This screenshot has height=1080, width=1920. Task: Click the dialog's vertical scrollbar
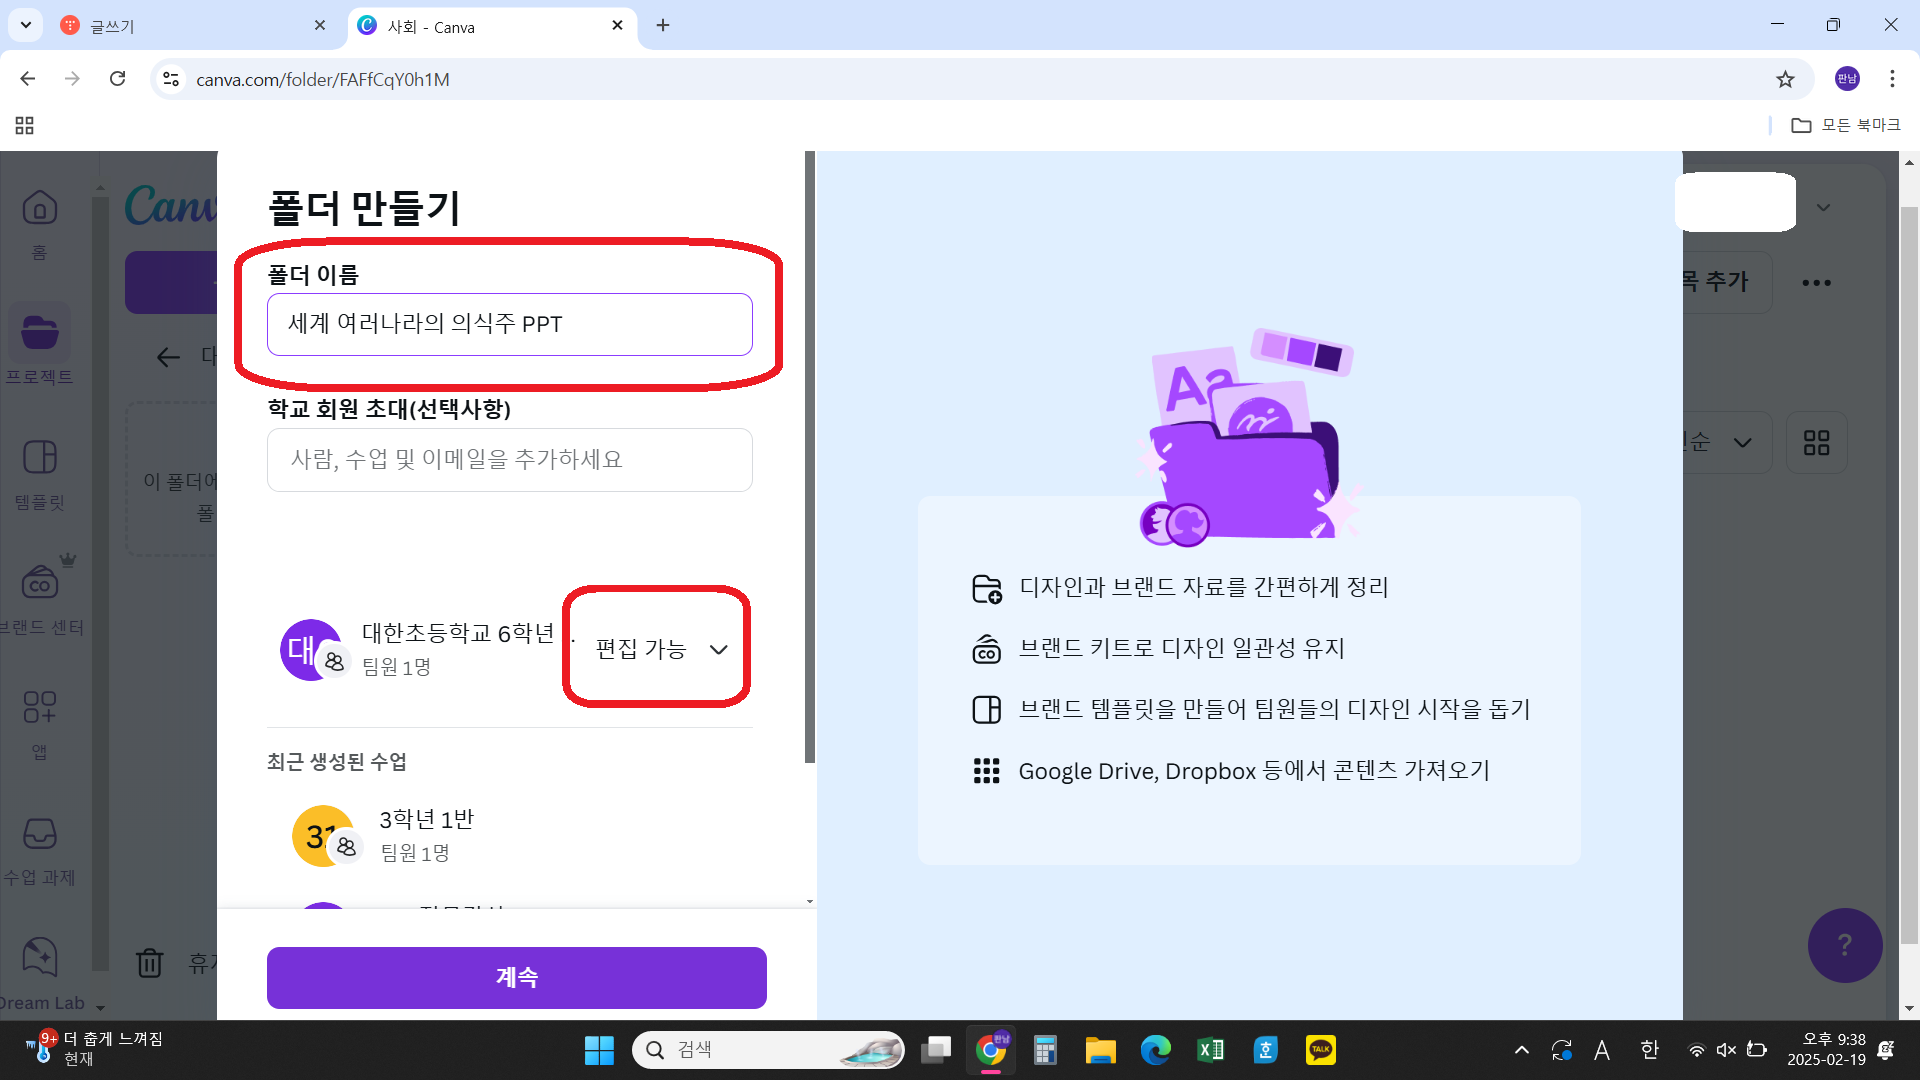[810, 457]
